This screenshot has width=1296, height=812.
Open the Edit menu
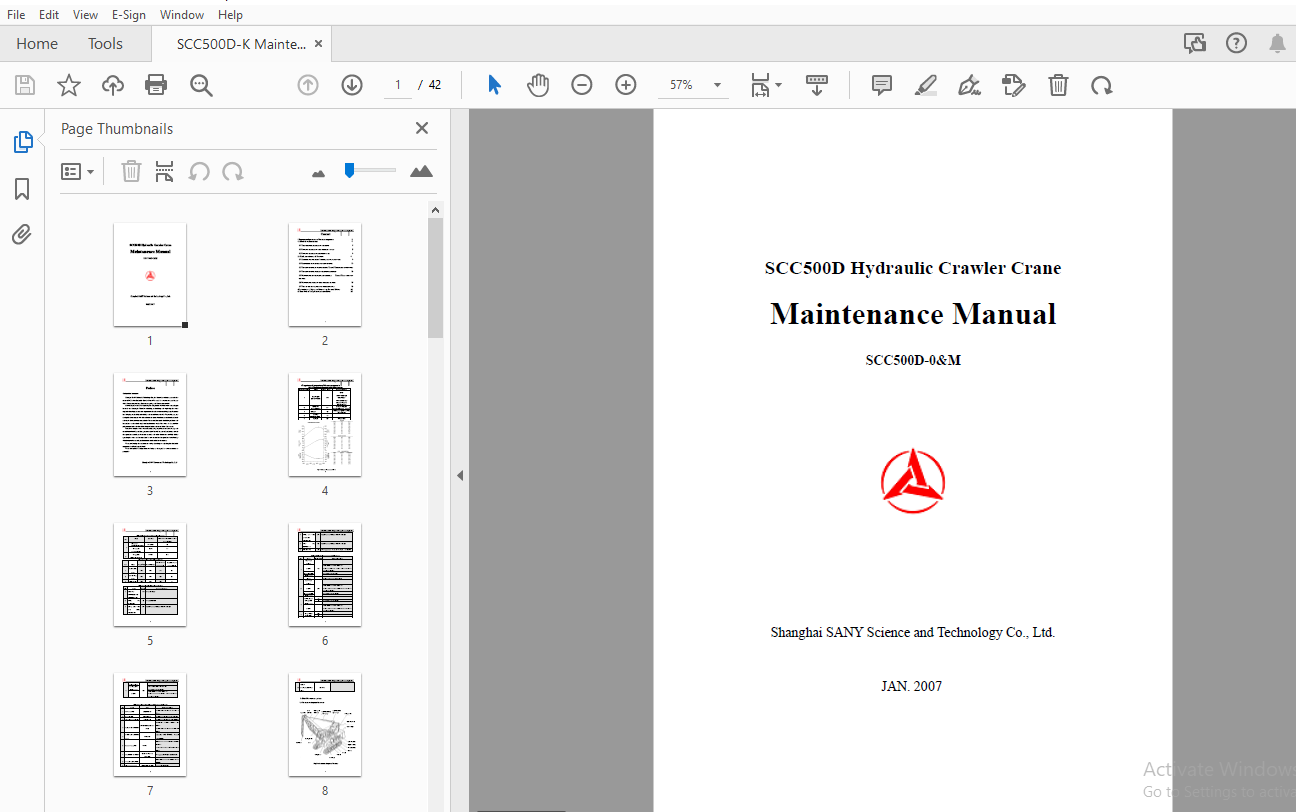[x=49, y=14]
